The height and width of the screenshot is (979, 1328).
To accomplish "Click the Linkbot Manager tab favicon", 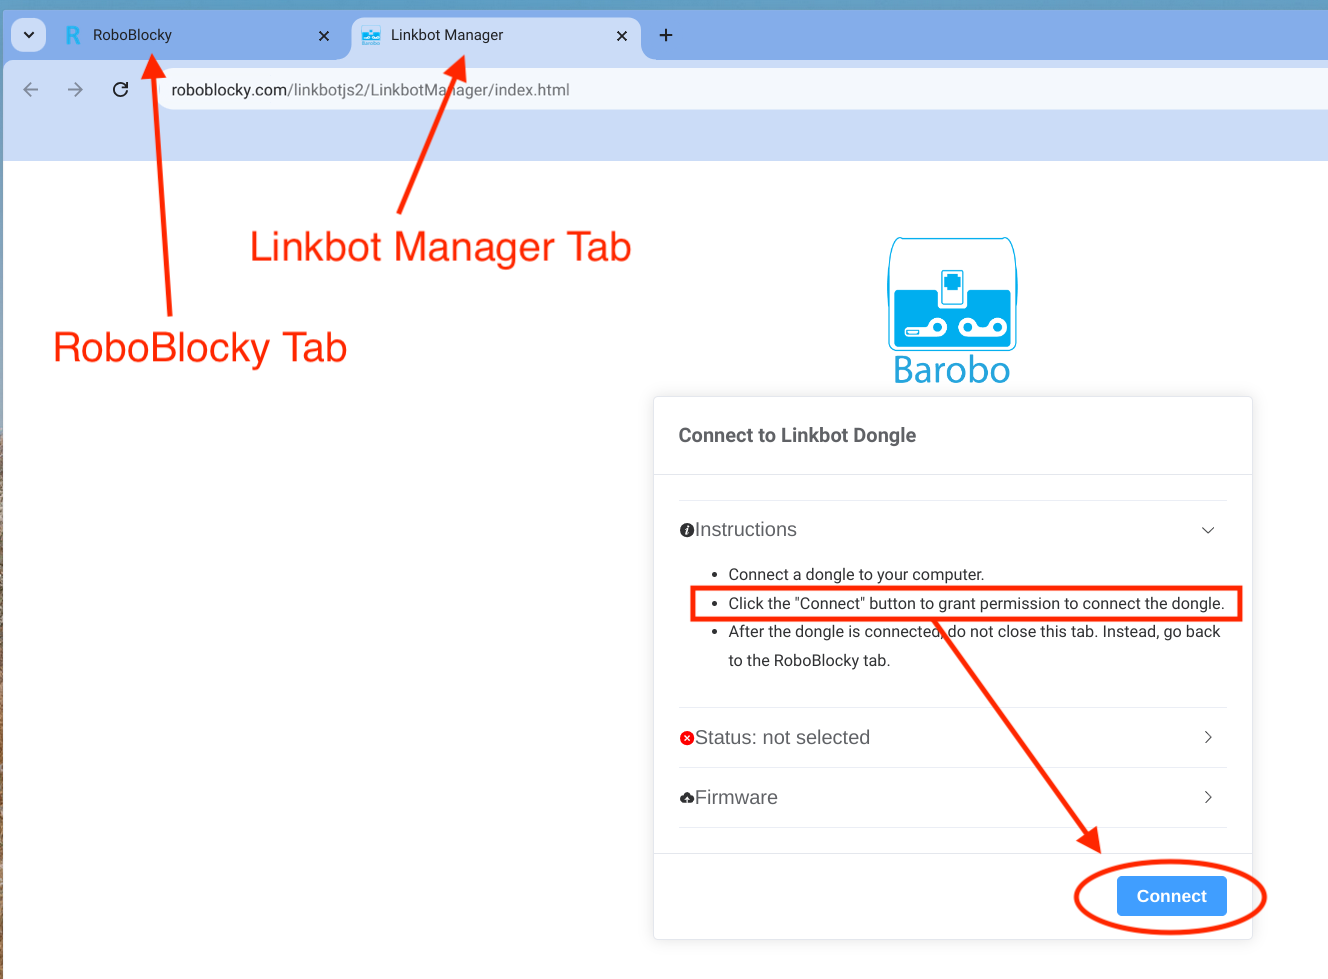I will (x=371, y=35).
